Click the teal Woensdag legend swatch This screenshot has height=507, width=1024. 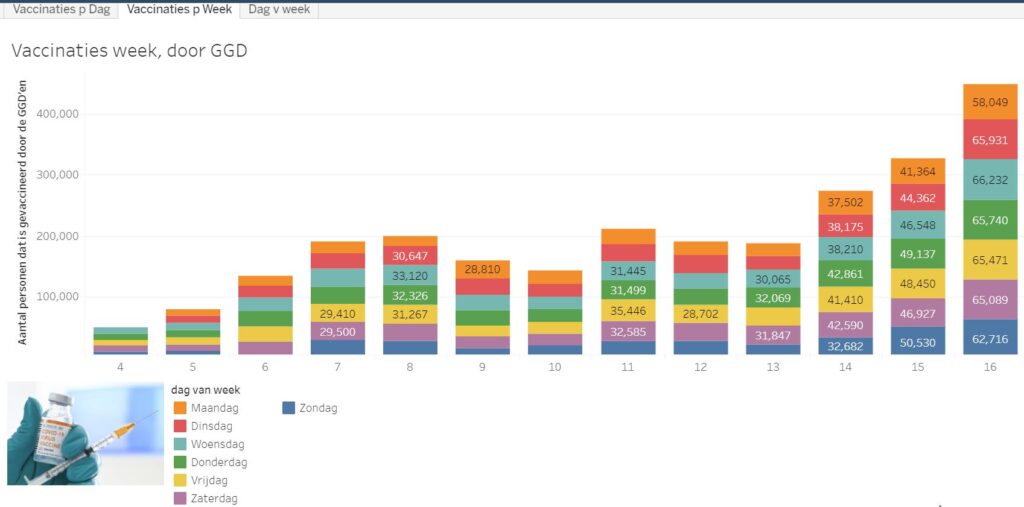[x=180, y=444]
